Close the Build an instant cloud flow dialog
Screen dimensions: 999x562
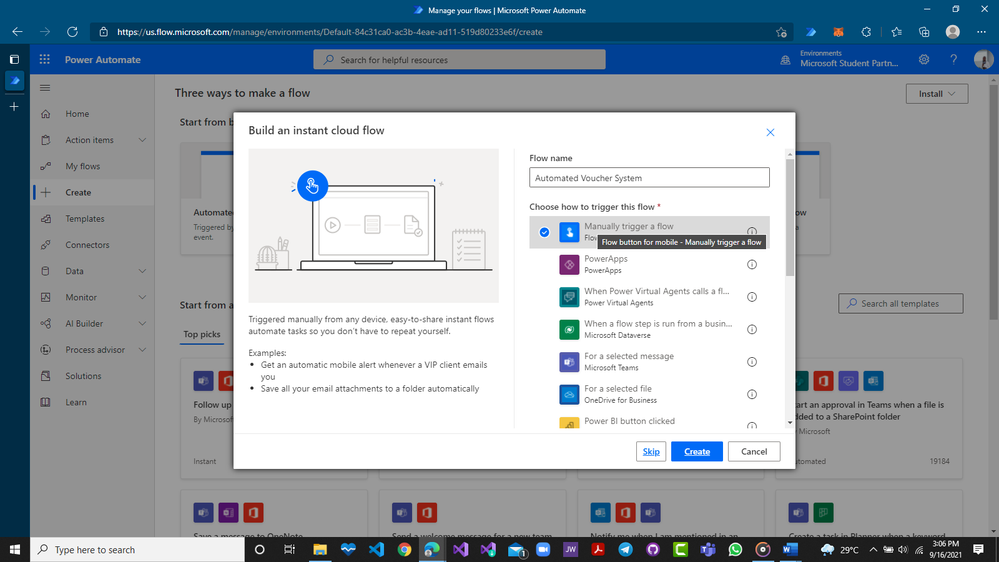click(x=770, y=133)
